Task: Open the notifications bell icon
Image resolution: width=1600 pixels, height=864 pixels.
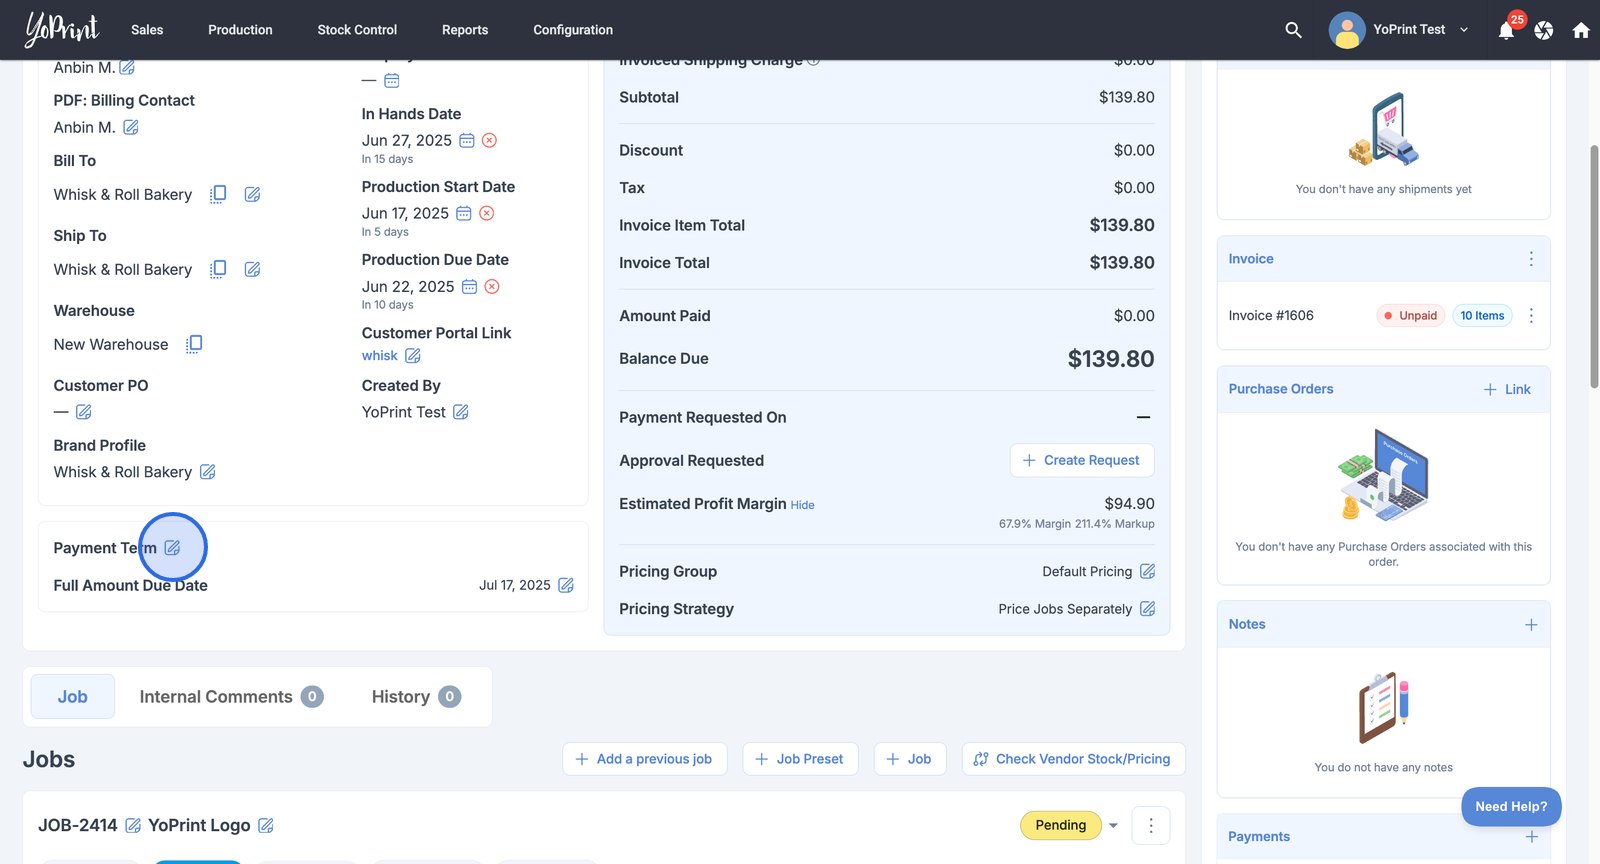Action: pos(1506,31)
